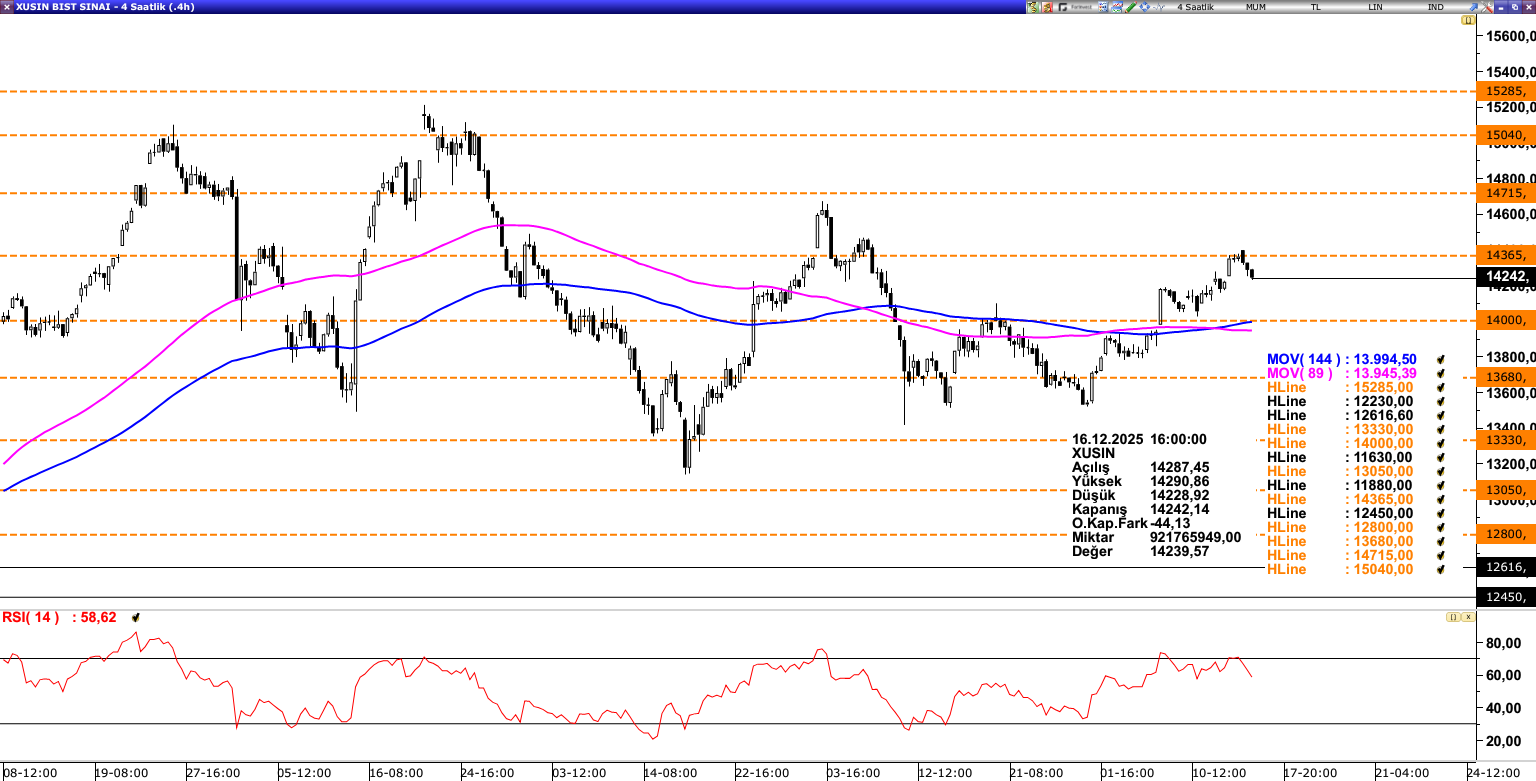The height and width of the screenshot is (781, 1536).
Task: Open the MUM chart type selector
Action: [x=1255, y=7]
